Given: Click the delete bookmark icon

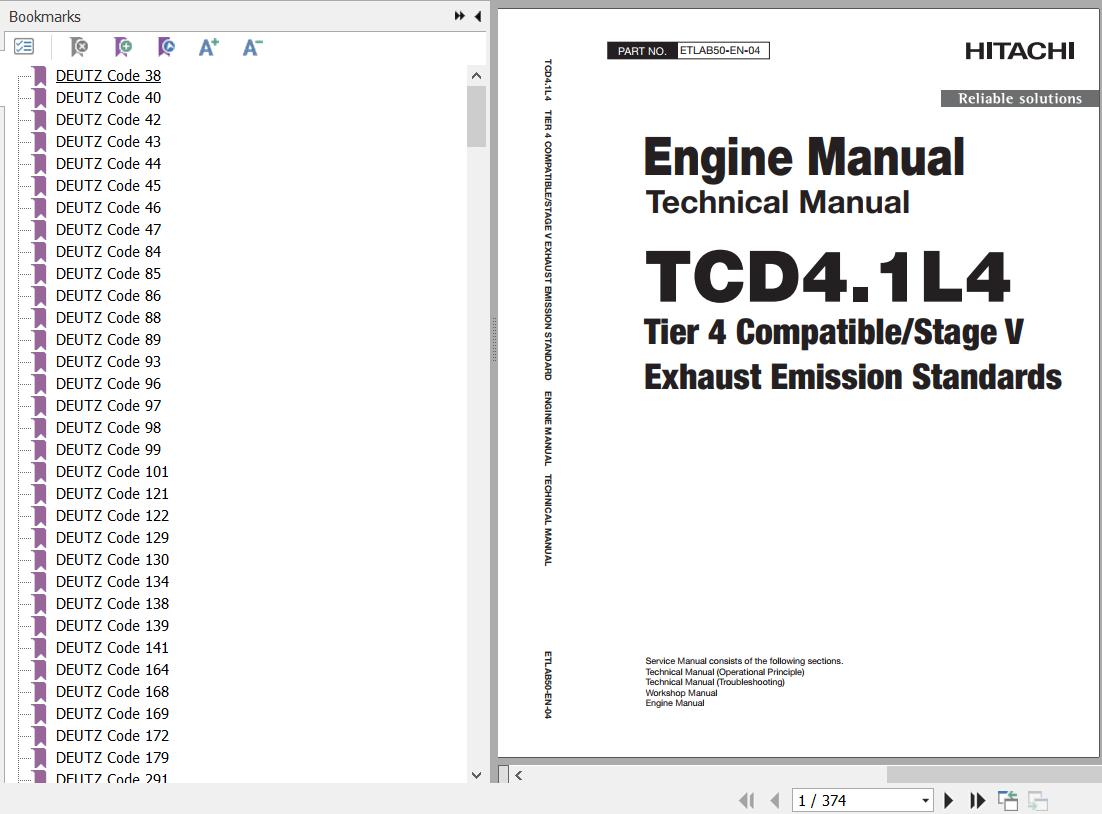Looking at the screenshot, I should coord(79,47).
